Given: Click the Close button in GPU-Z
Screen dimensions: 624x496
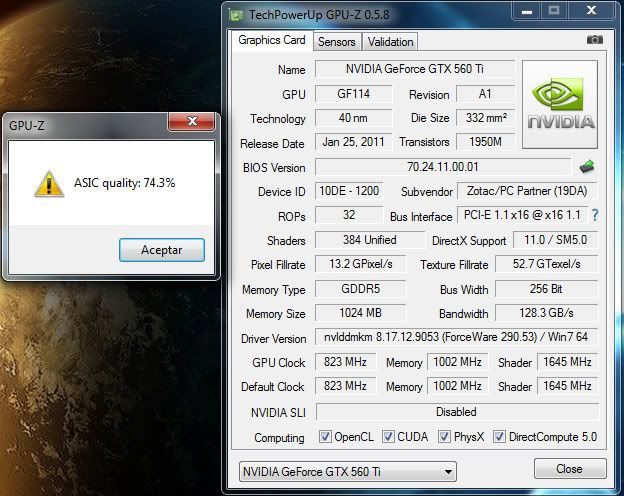Looking at the screenshot, I should tap(569, 469).
